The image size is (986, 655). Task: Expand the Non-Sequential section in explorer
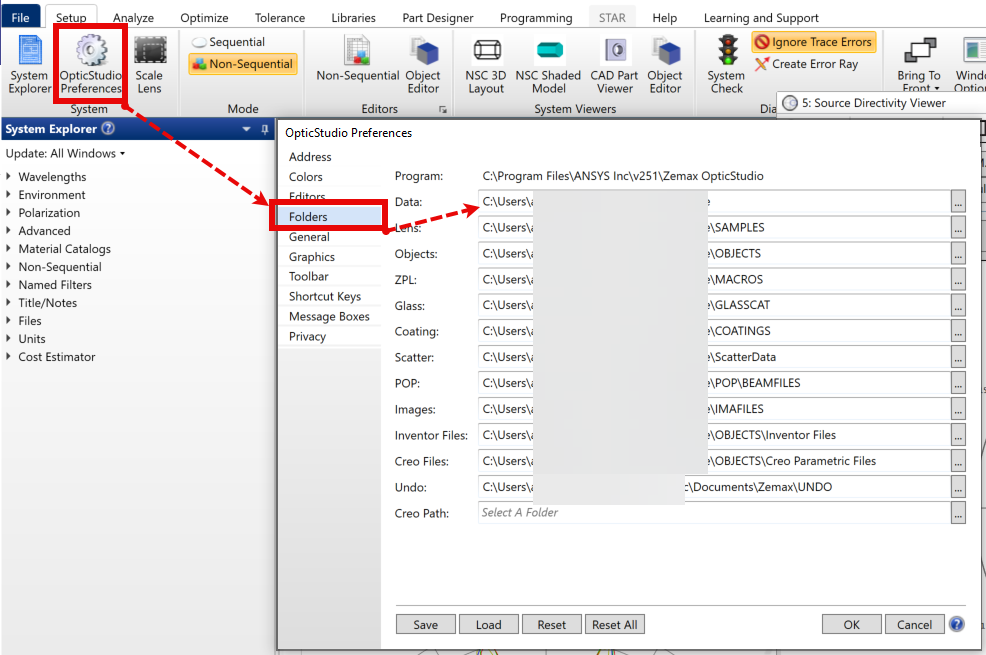click(8, 267)
